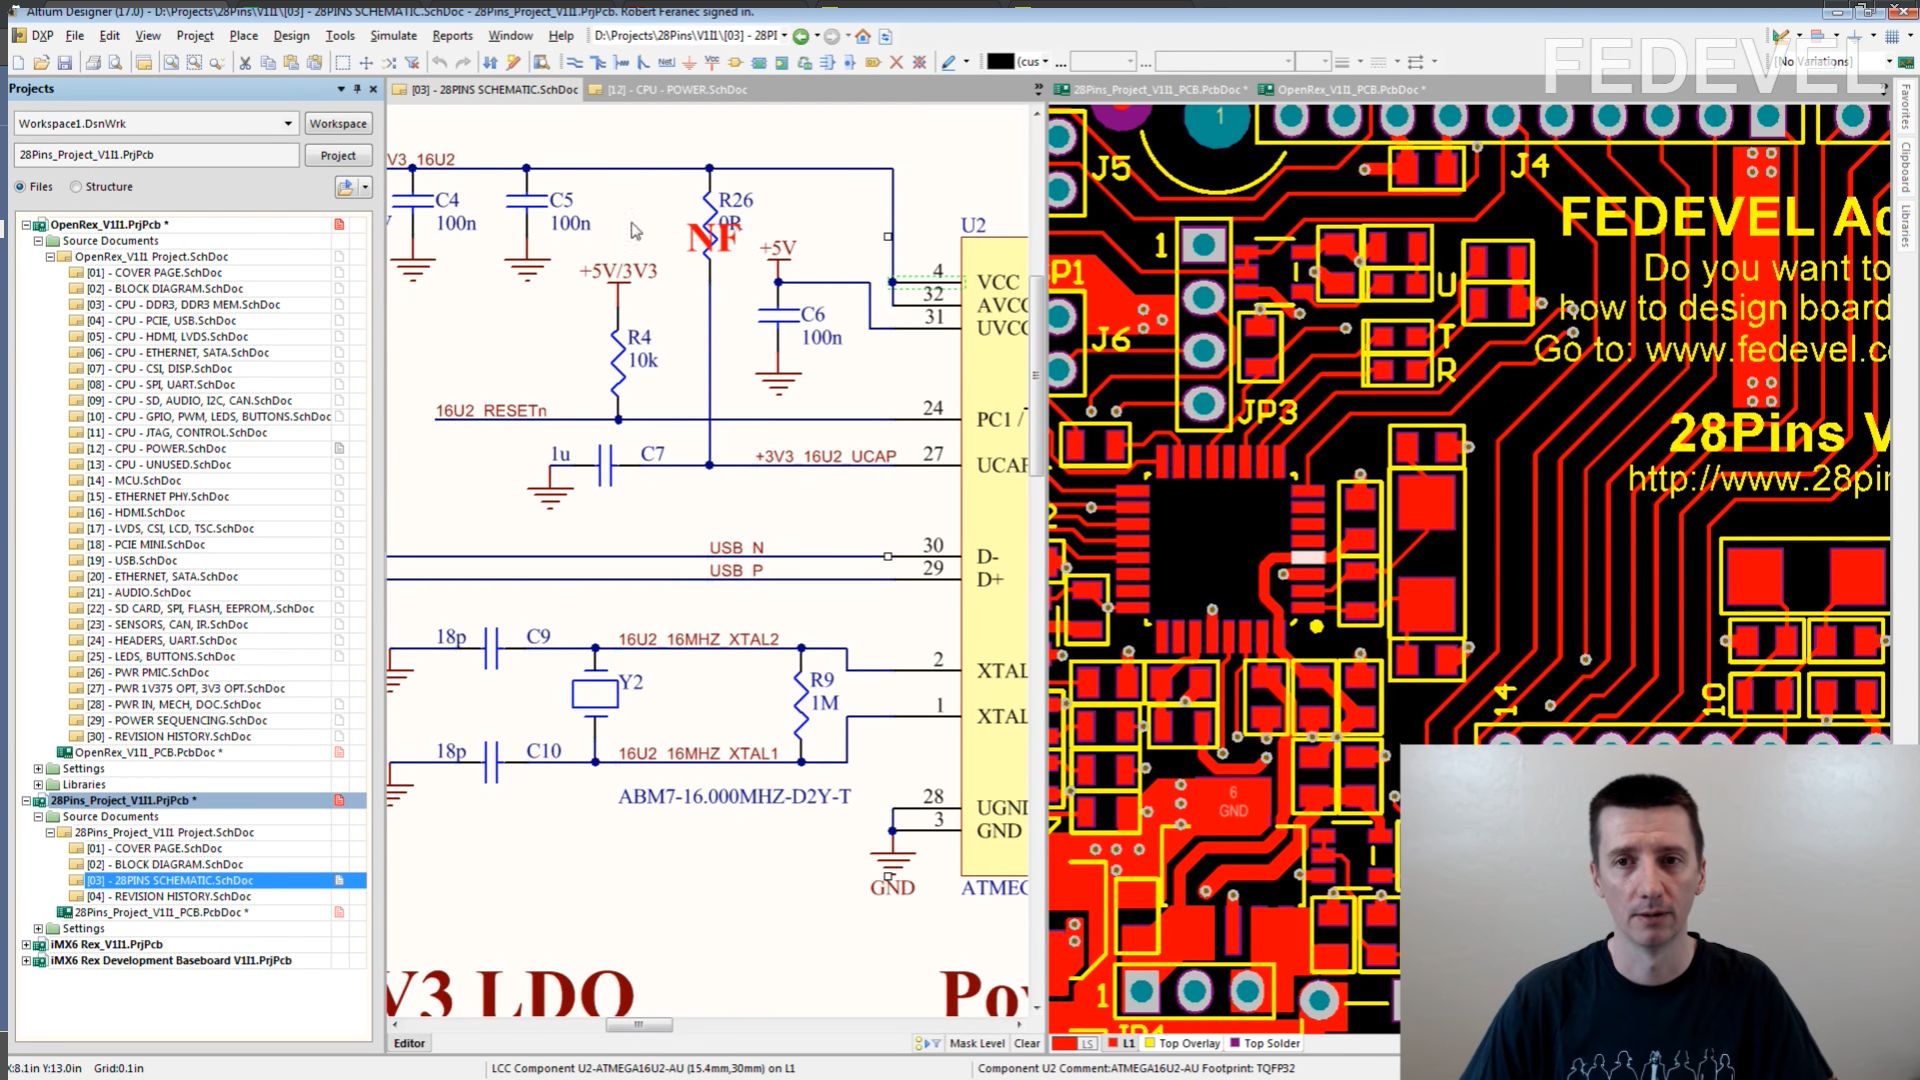Click the Cut scissors icon

pos(245,63)
